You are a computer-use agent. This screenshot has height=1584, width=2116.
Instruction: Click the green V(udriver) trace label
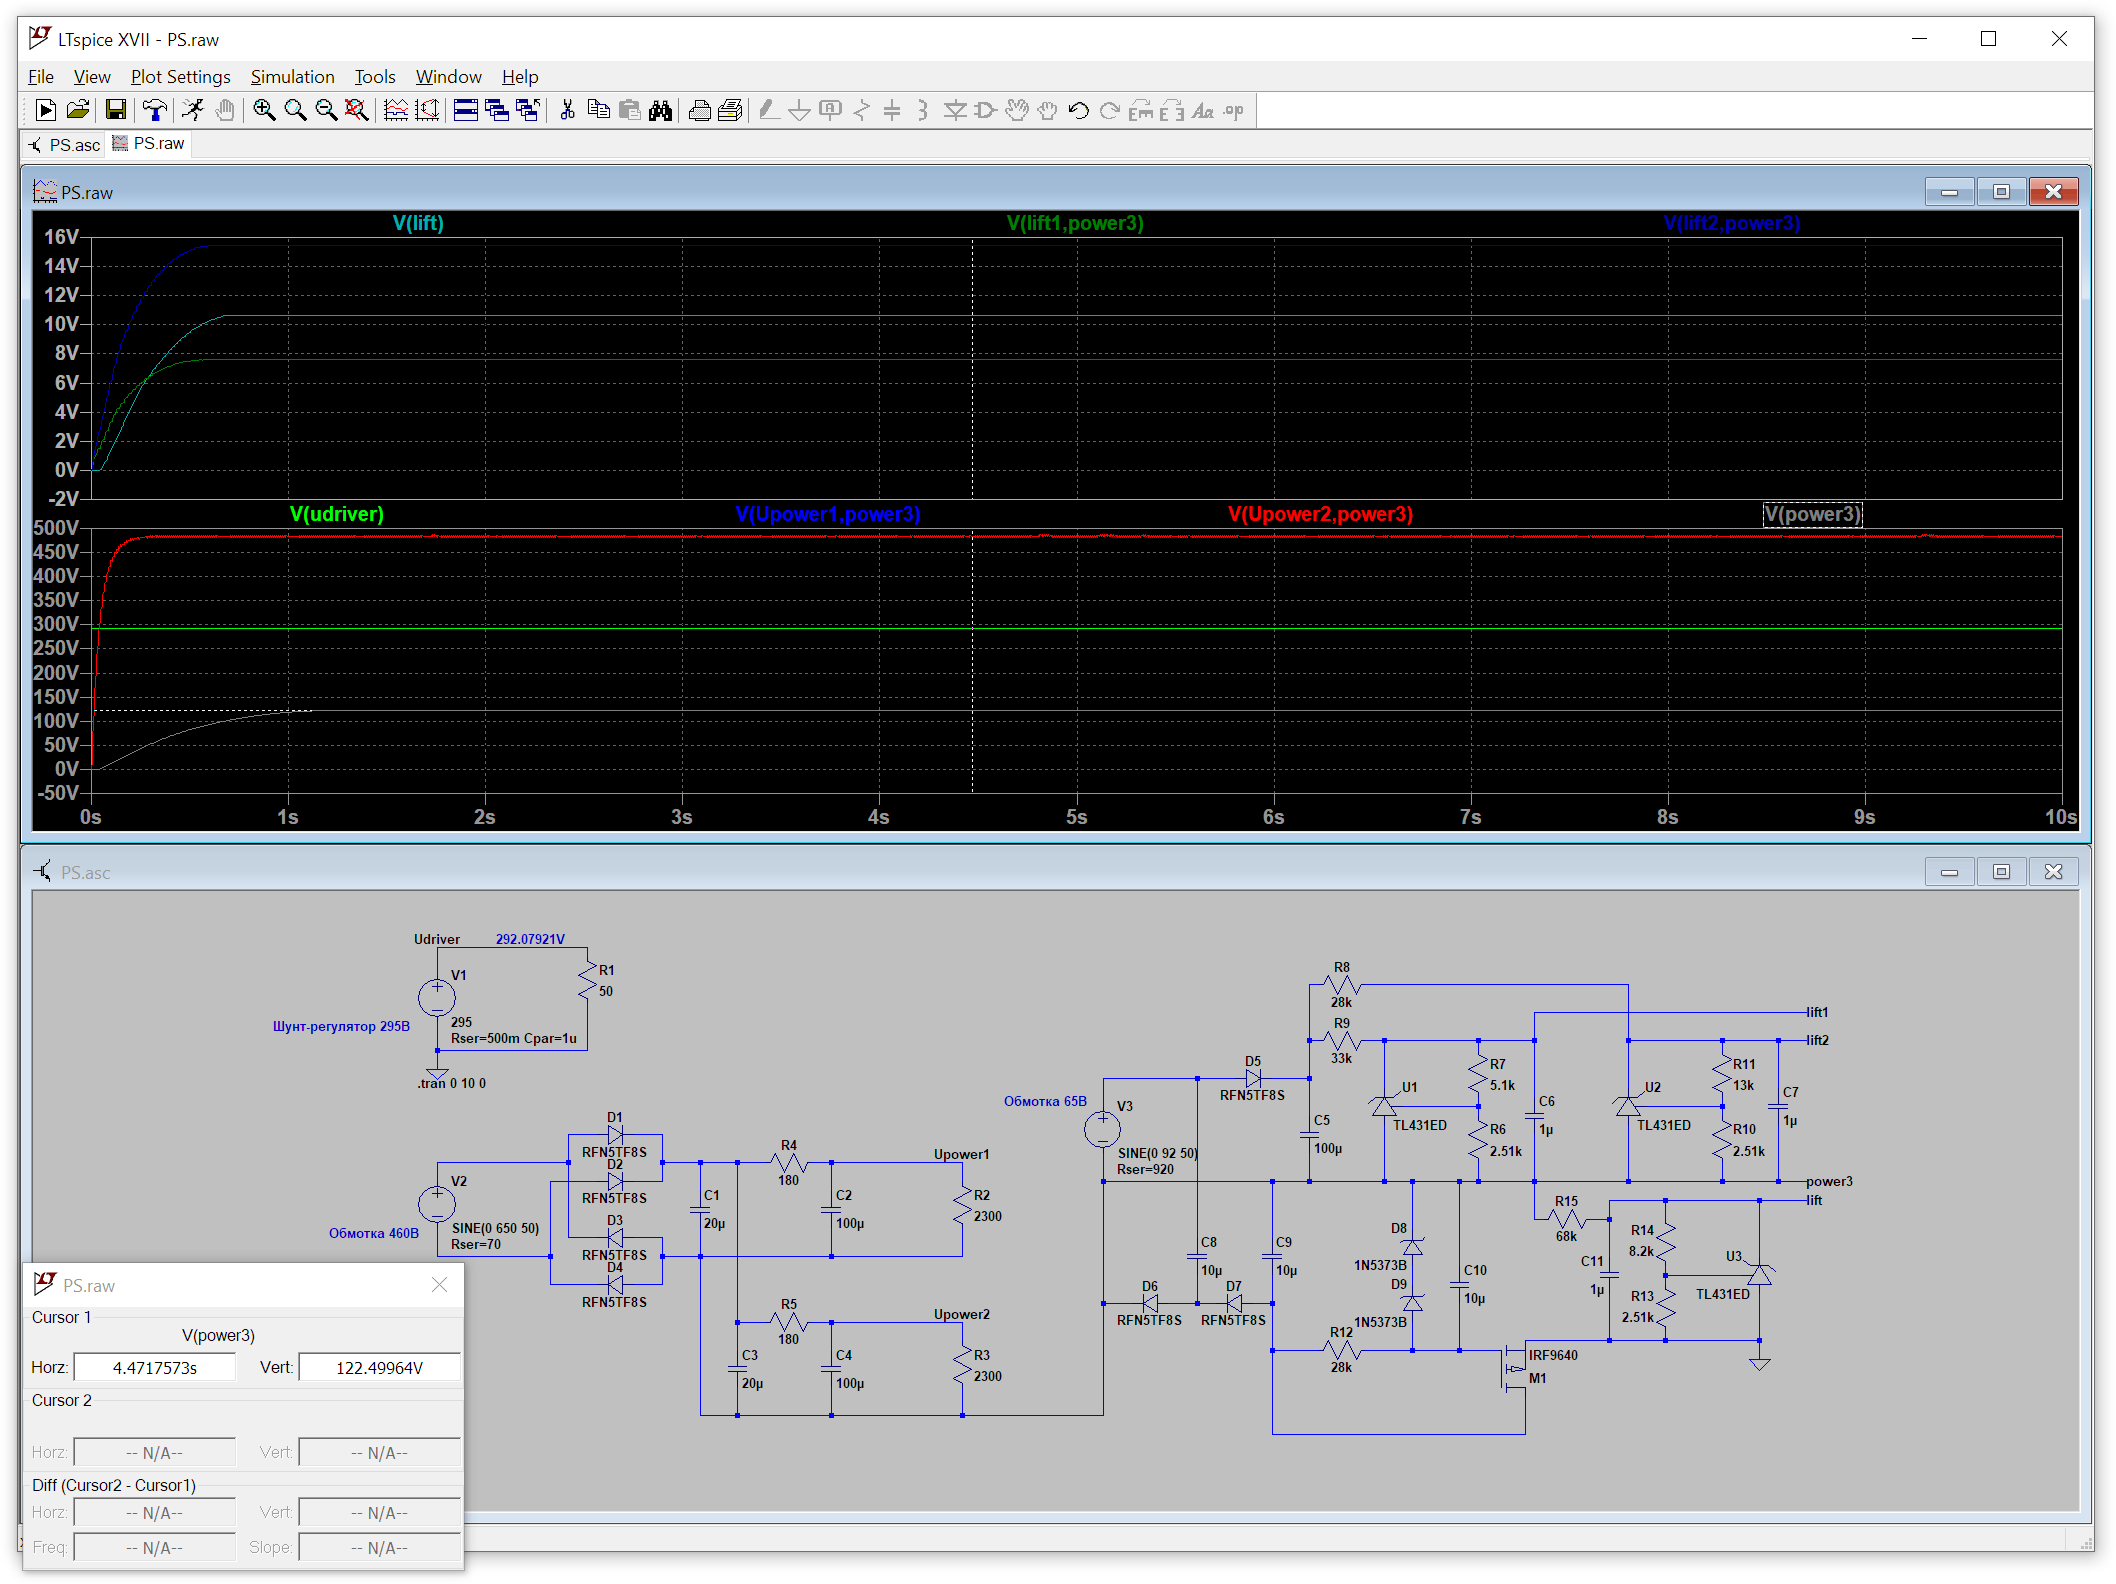tap(336, 514)
